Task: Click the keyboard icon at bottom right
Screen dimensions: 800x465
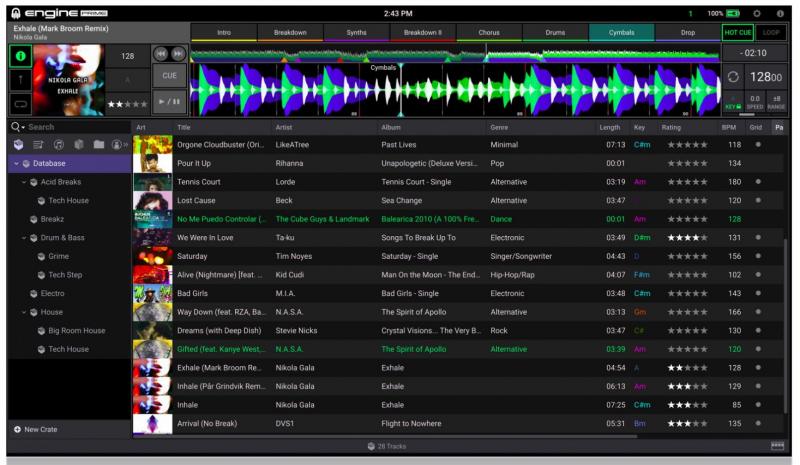Action: pos(777,447)
